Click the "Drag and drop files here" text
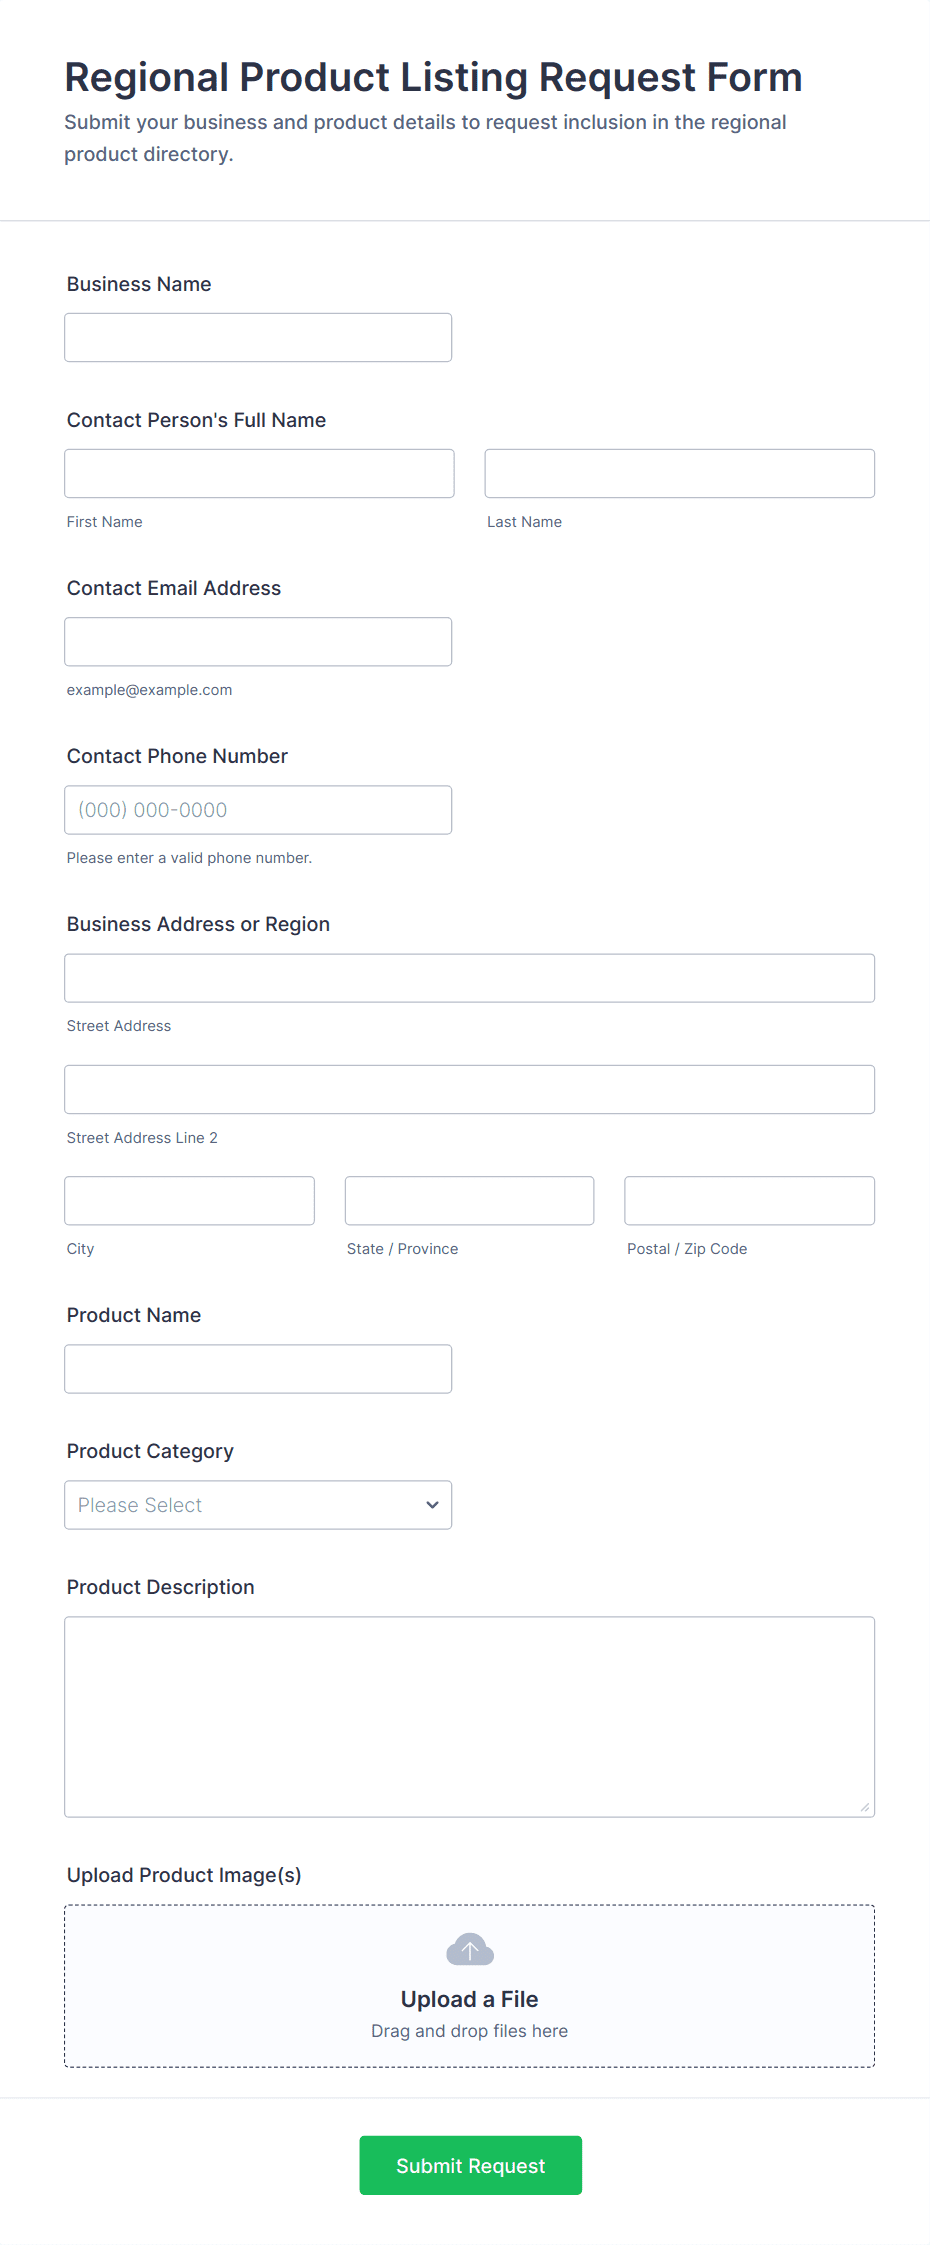The height and width of the screenshot is (2245, 930). (469, 2031)
